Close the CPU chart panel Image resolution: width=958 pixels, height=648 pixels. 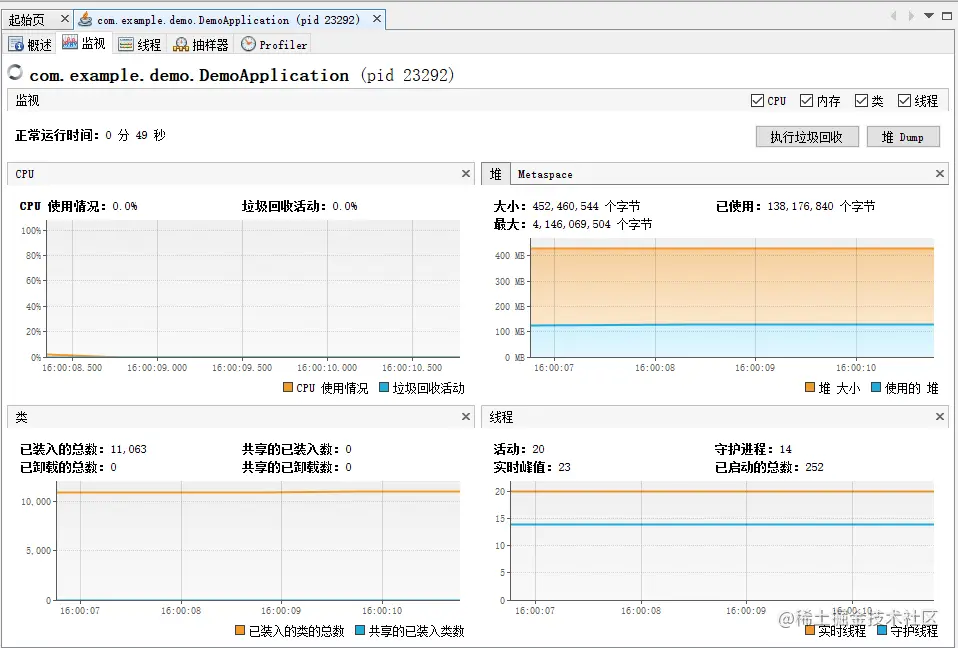(x=466, y=173)
